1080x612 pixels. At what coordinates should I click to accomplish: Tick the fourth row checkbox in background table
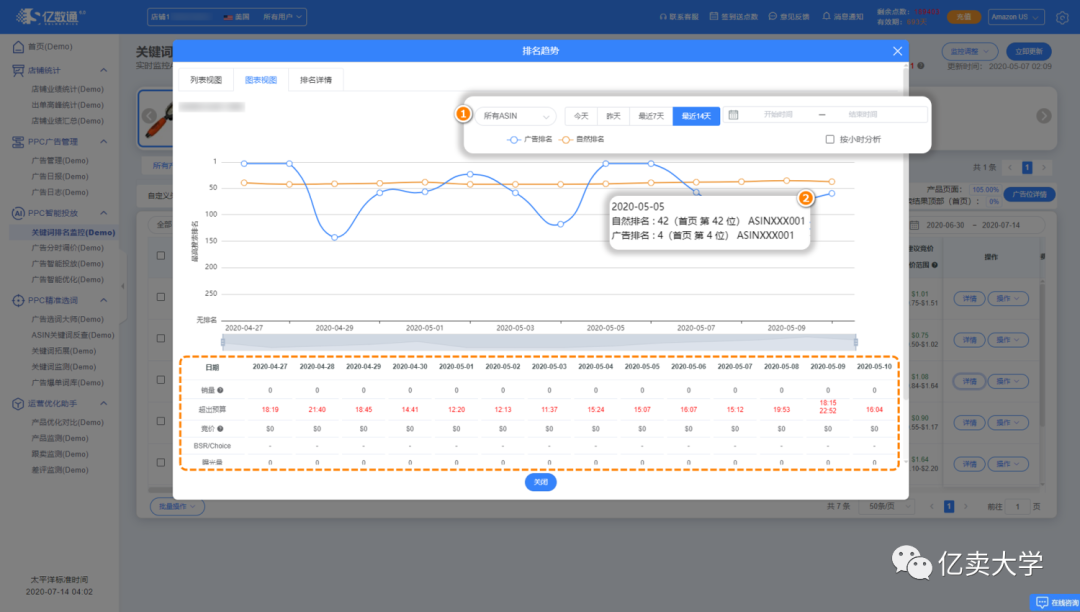pos(160,421)
